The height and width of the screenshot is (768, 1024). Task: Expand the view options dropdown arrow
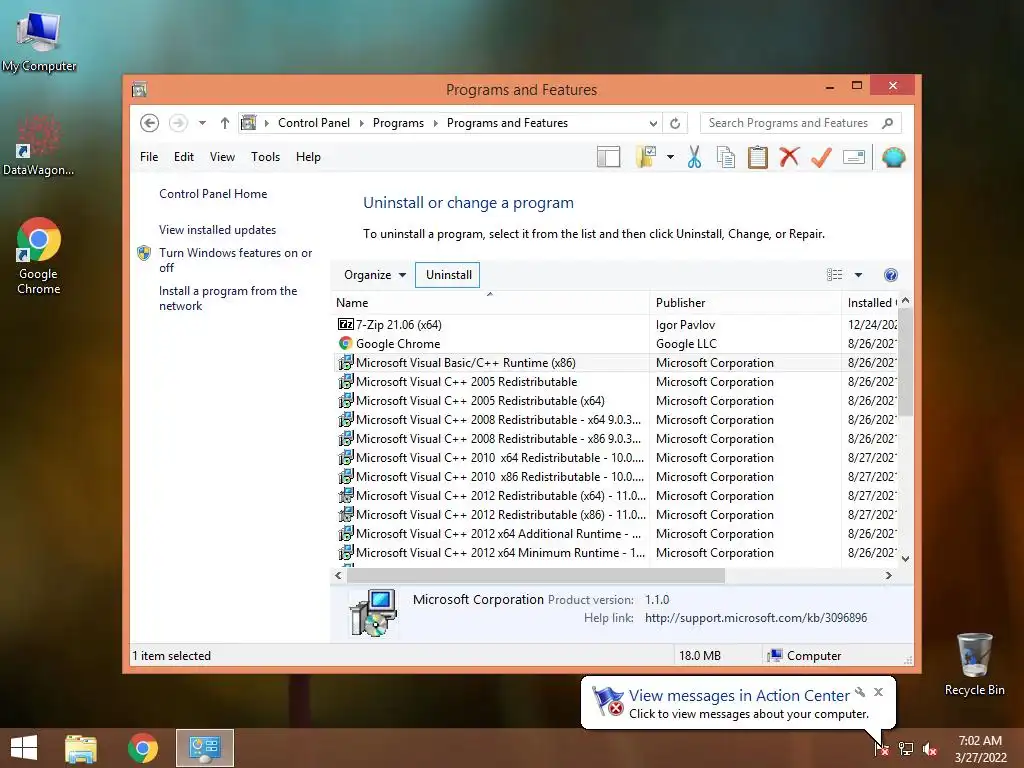[858, 275]
